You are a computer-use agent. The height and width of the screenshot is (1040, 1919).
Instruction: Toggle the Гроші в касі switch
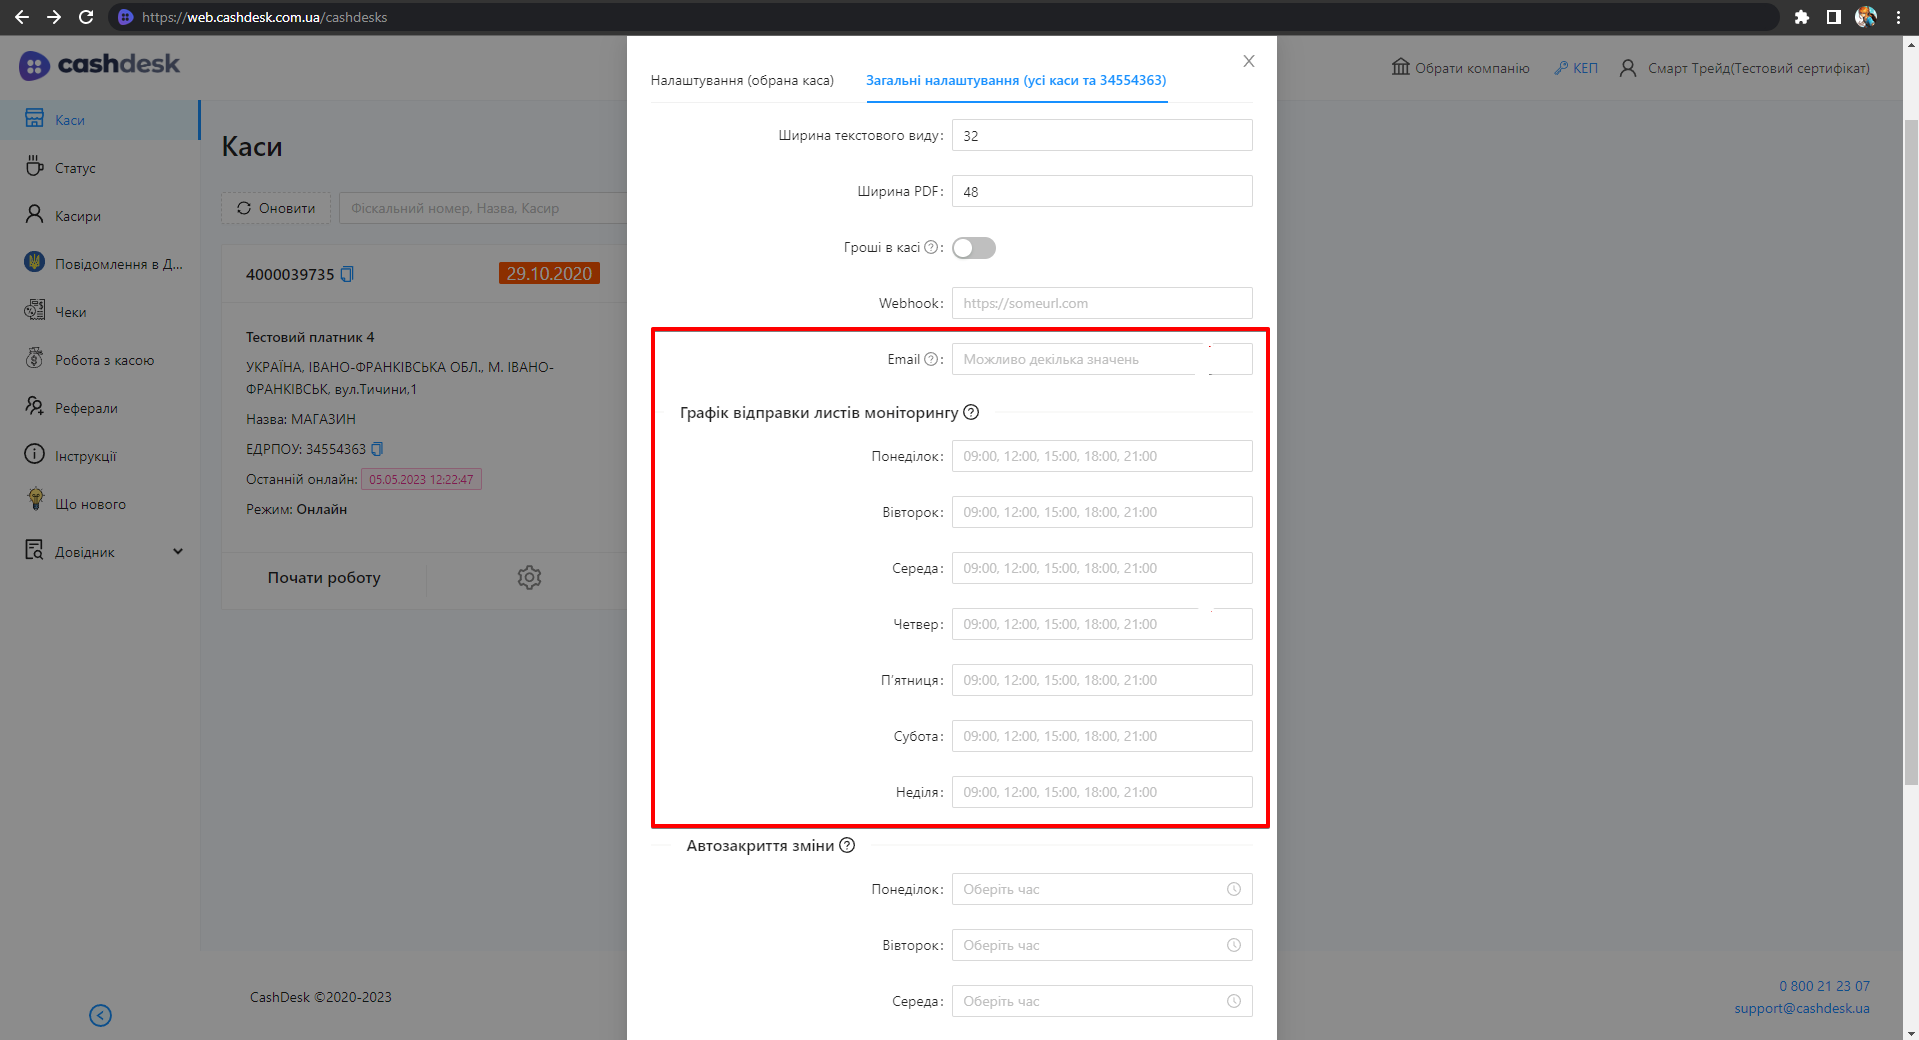(x=973, y=248)
